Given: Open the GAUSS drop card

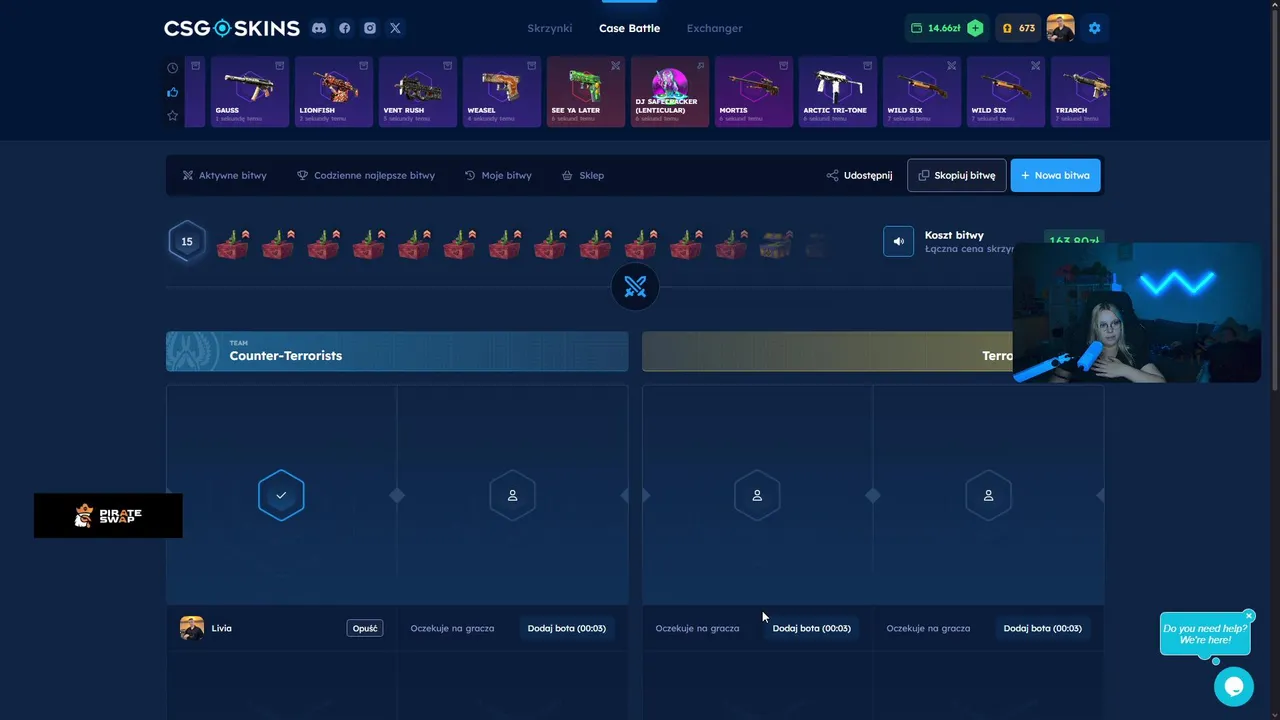Looking at the screenshot, I should tap(250, 92).
